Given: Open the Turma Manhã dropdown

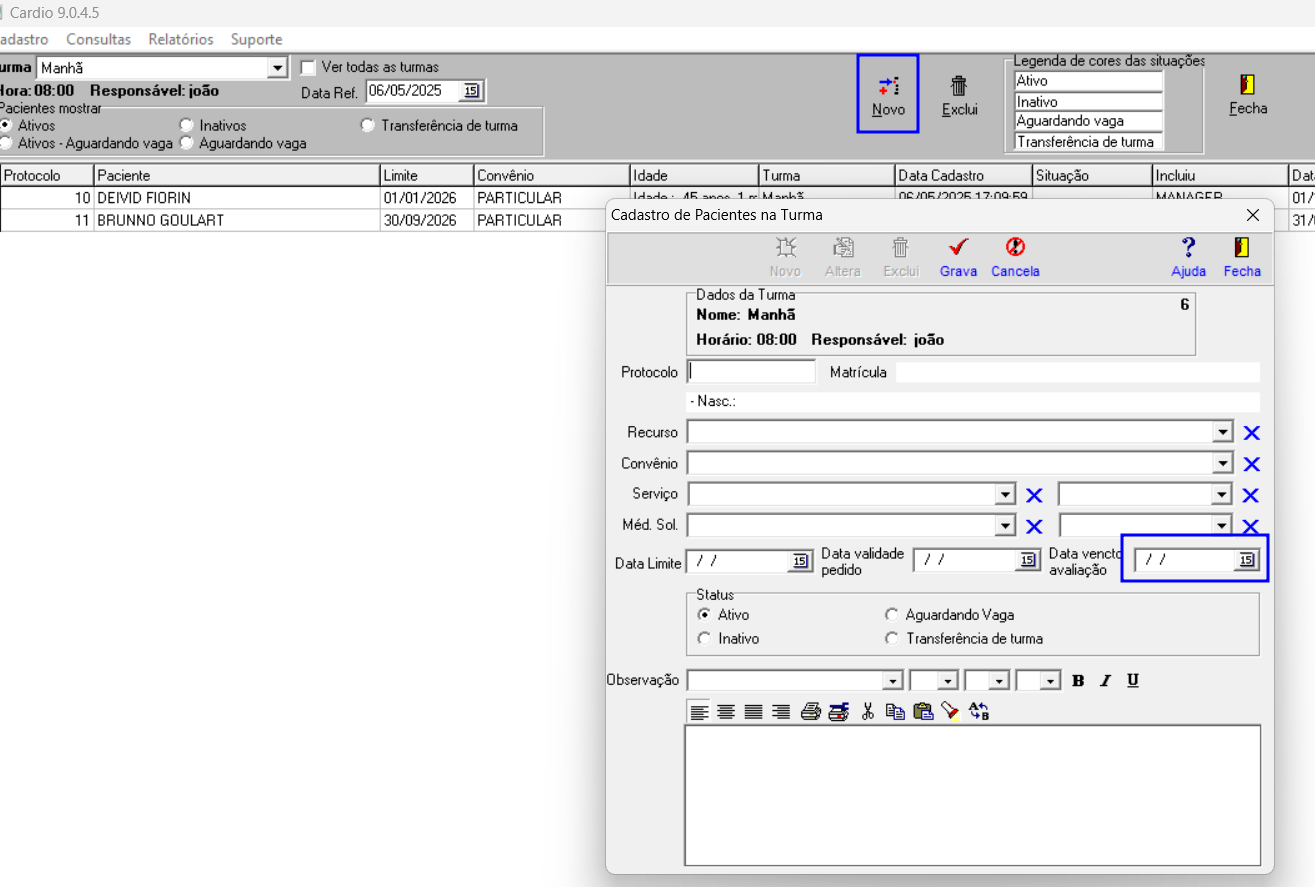Looking at the screenshot, I should [x=277, y=68].
